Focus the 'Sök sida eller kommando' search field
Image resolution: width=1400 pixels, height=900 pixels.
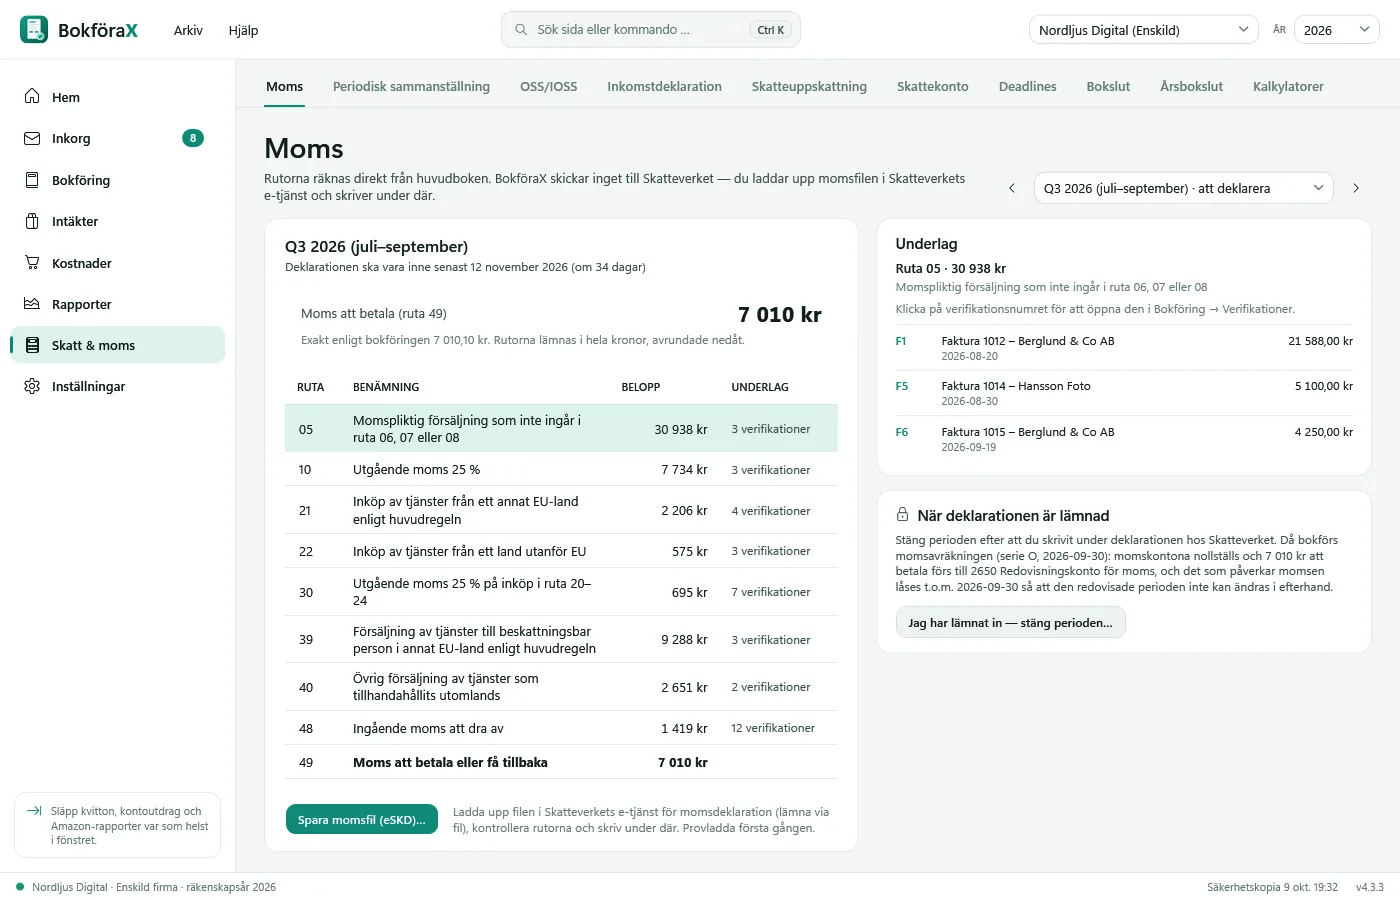651,30
